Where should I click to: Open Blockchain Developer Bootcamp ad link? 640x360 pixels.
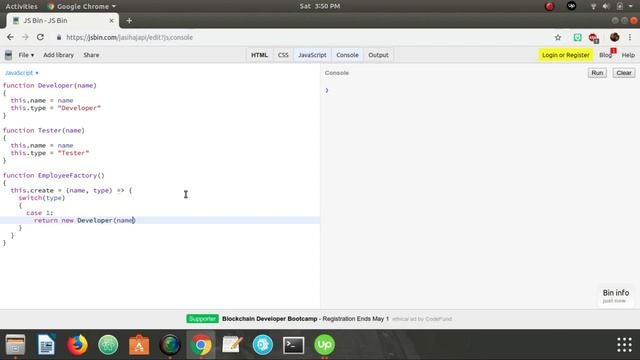(x=305, y=319)
